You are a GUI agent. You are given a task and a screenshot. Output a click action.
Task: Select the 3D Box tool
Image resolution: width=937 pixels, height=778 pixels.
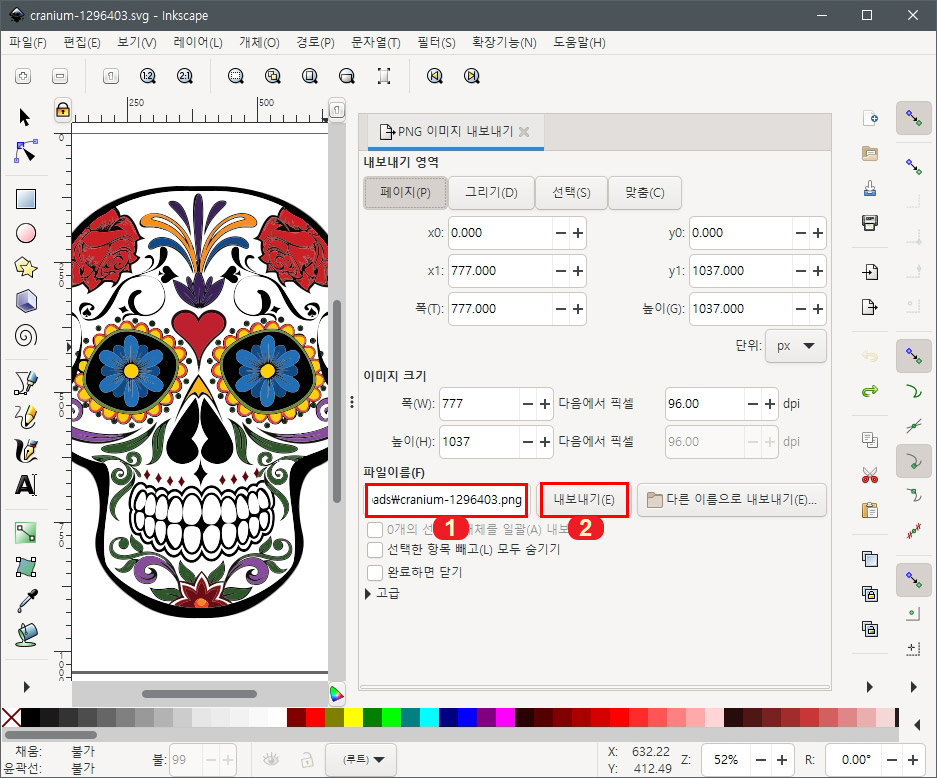[x=26, y=301]
